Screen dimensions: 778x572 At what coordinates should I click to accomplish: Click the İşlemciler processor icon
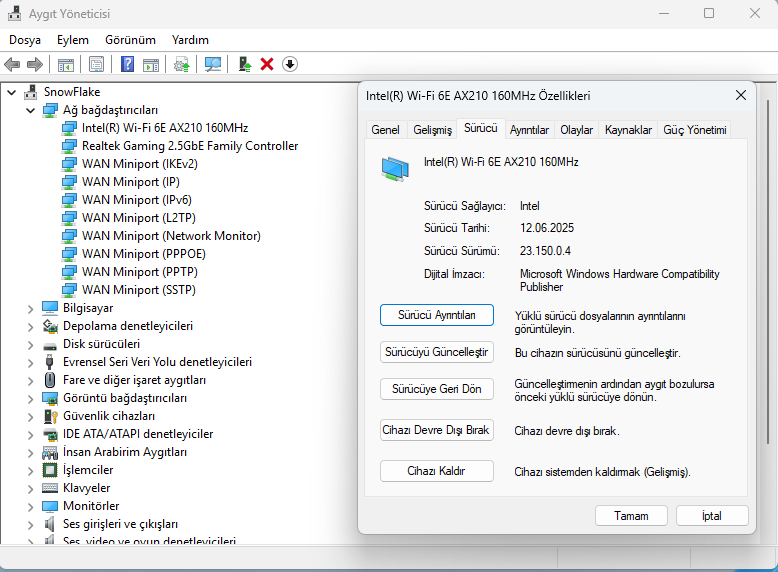(50, 470)
